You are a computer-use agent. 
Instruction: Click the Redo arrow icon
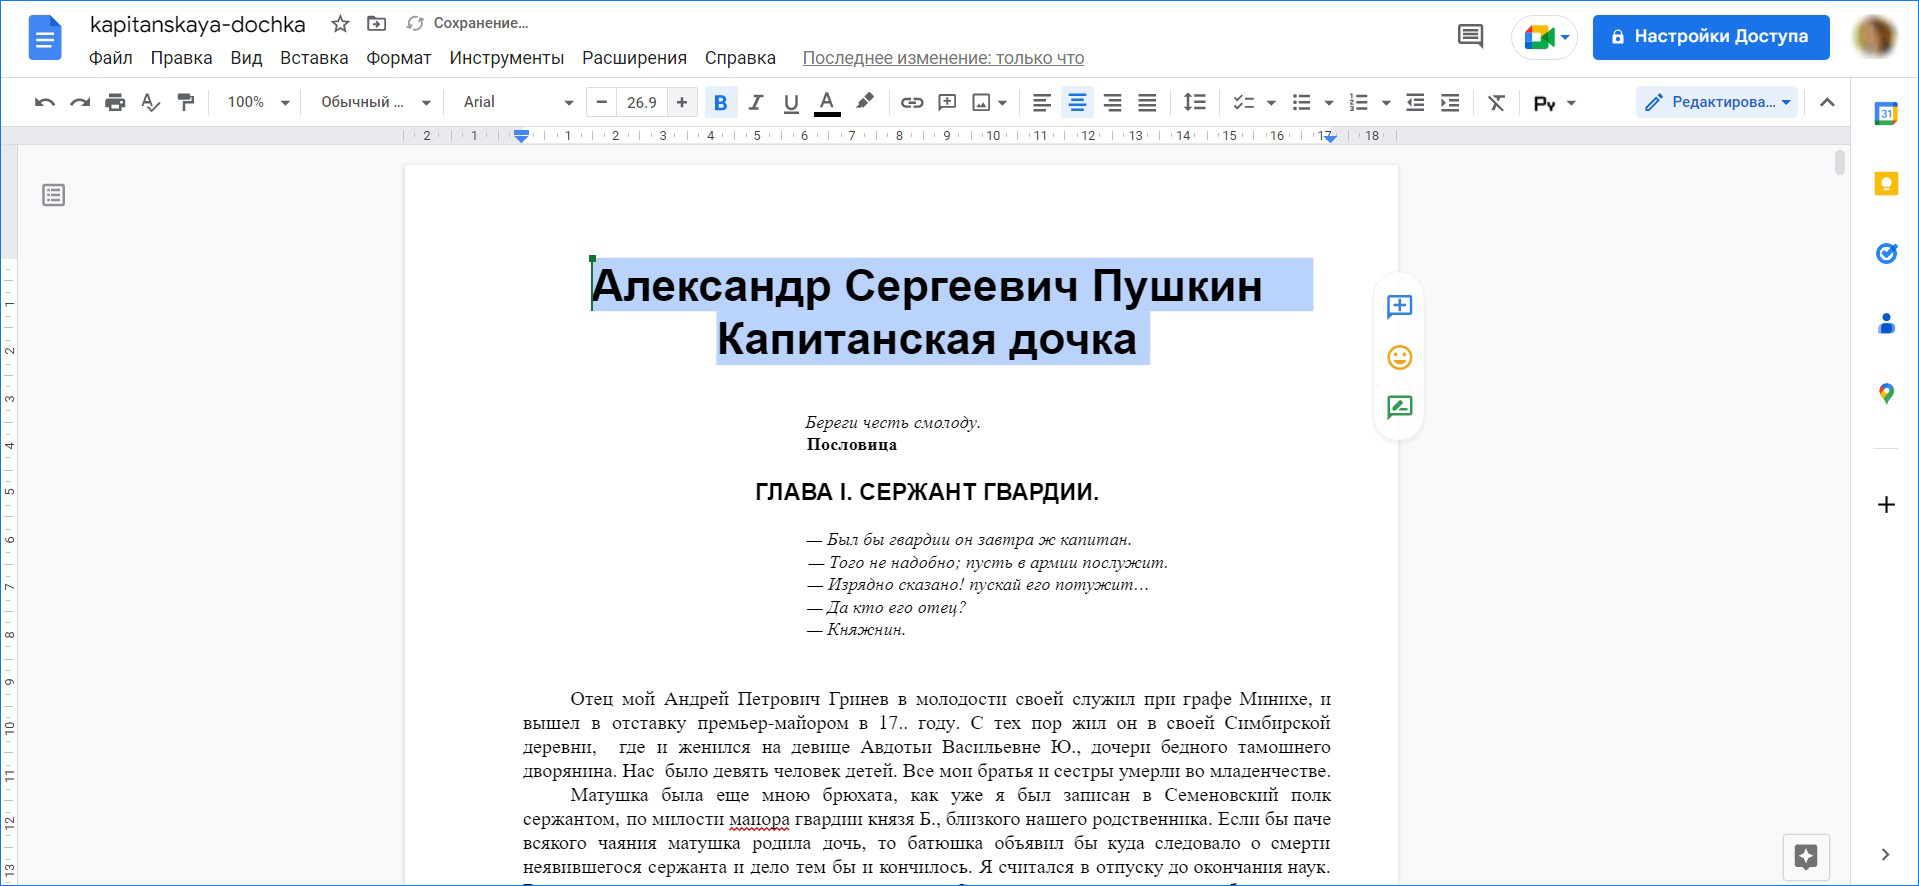click(x=80, y=102)
